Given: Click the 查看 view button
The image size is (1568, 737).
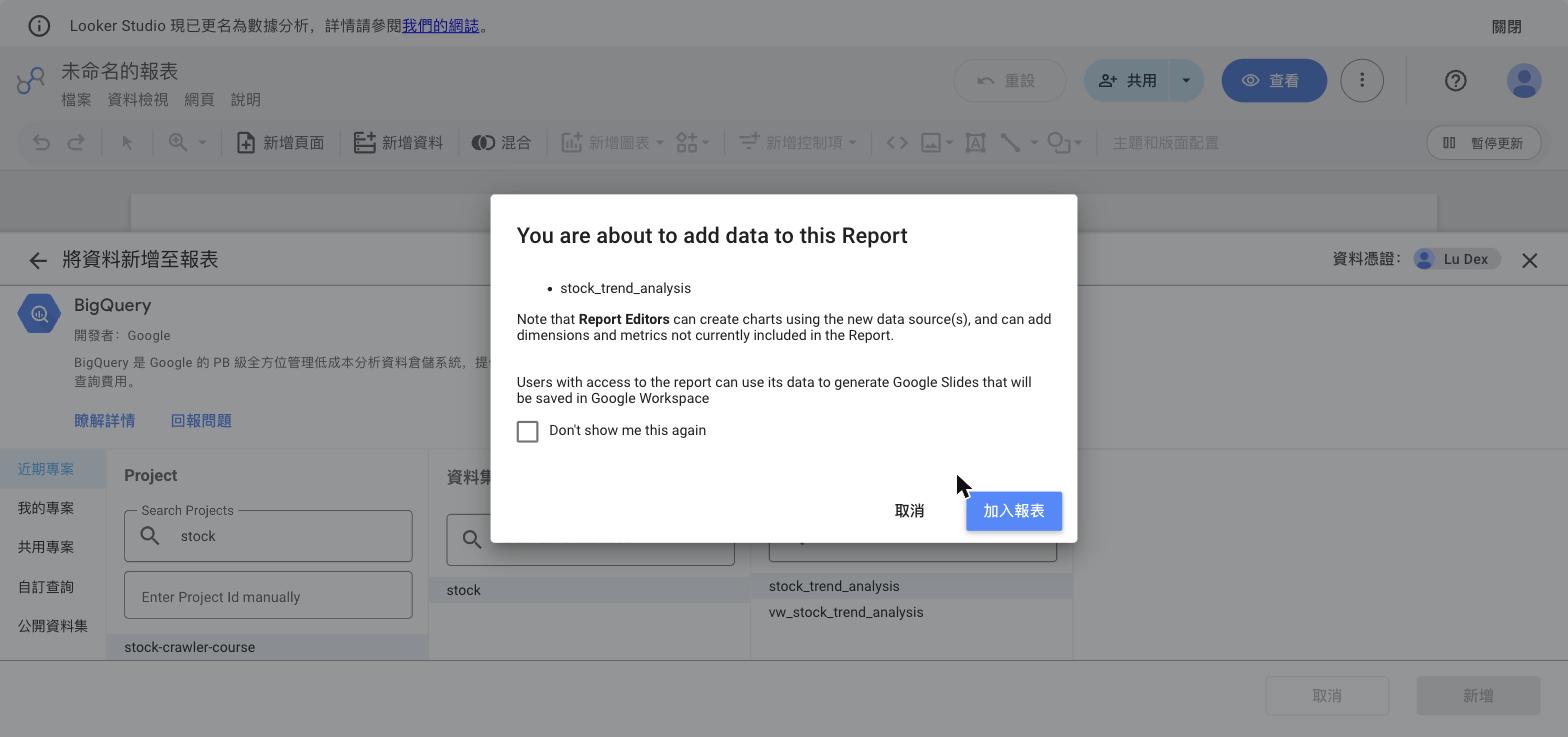Looking at the screenshot, I should (x=1274, y=80).
